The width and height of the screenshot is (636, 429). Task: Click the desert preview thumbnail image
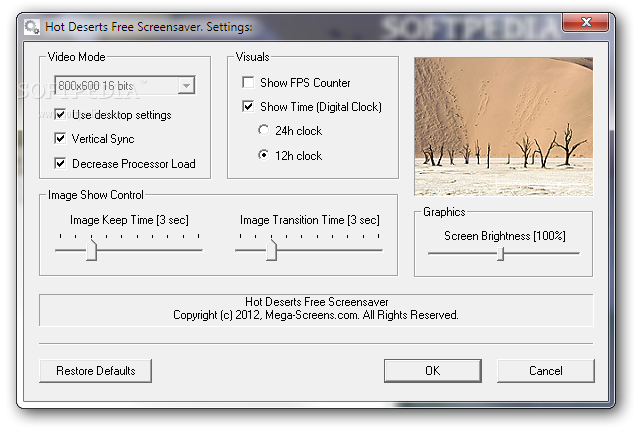click(x=503, y=127)
